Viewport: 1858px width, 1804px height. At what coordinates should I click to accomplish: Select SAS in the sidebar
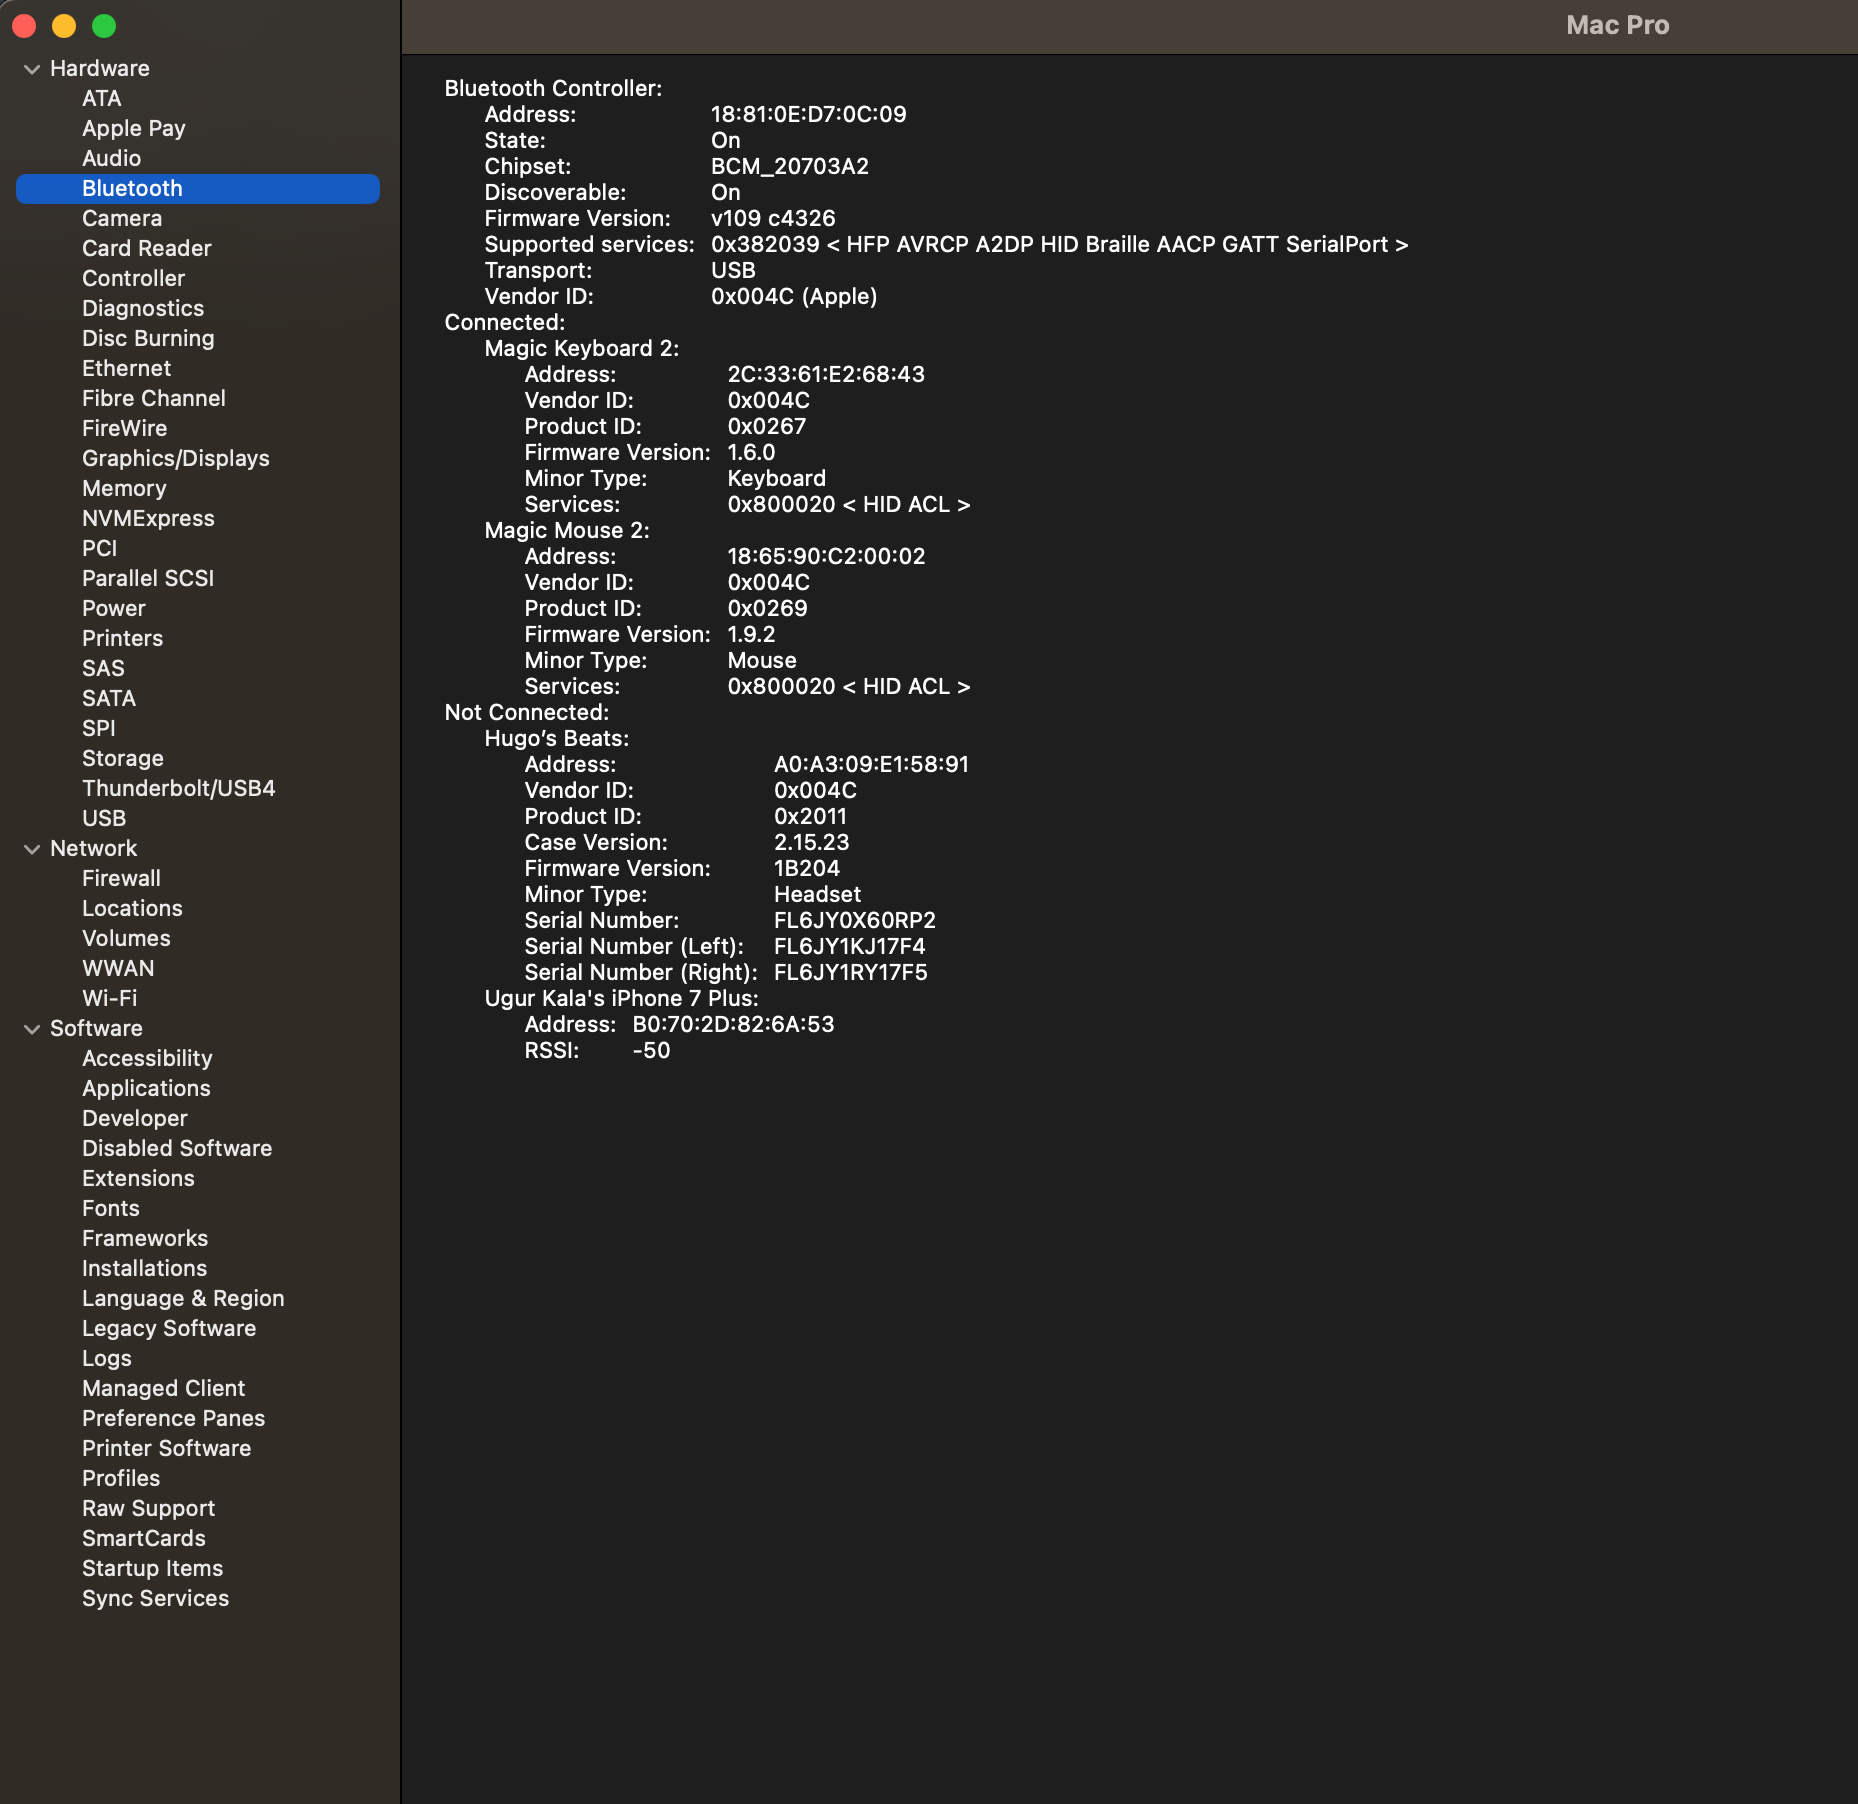(x=104, y=668)
